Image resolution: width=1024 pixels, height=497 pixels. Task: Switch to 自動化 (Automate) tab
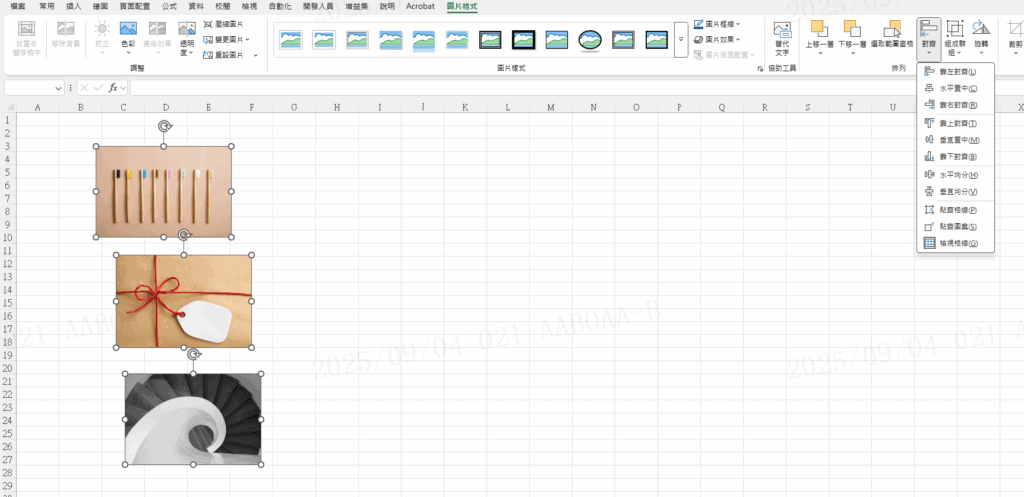(280, 7)
